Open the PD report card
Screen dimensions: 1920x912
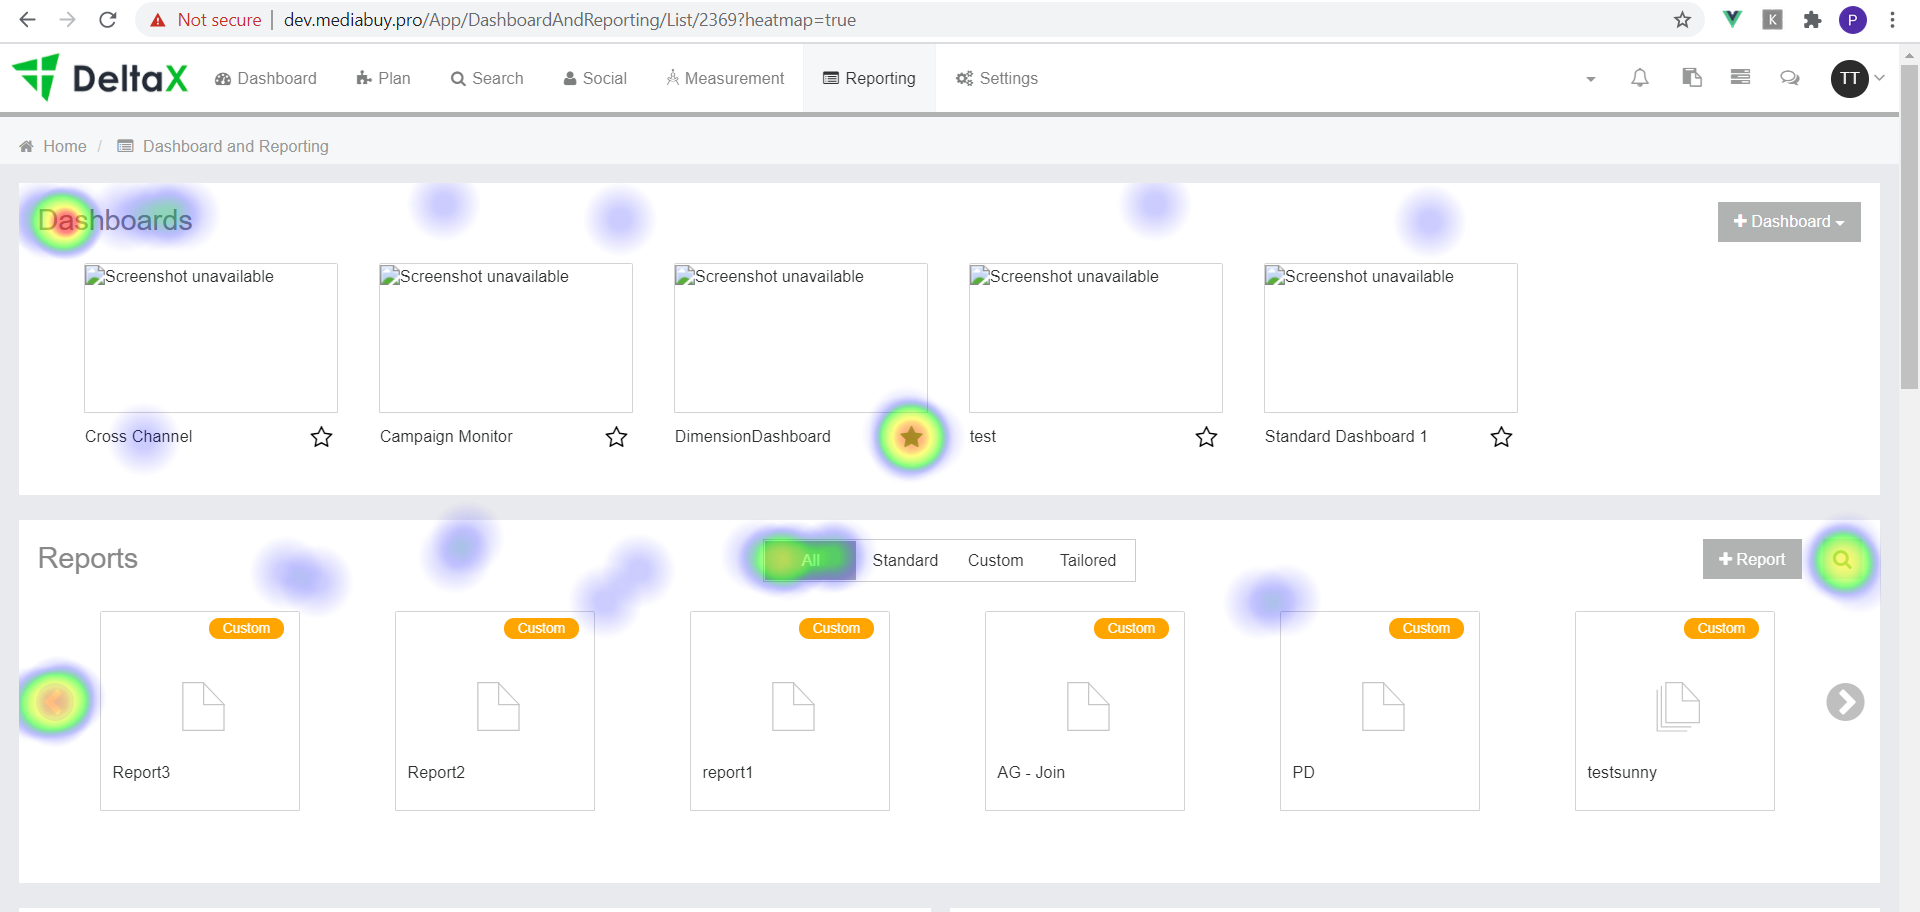click(1380, 711)
